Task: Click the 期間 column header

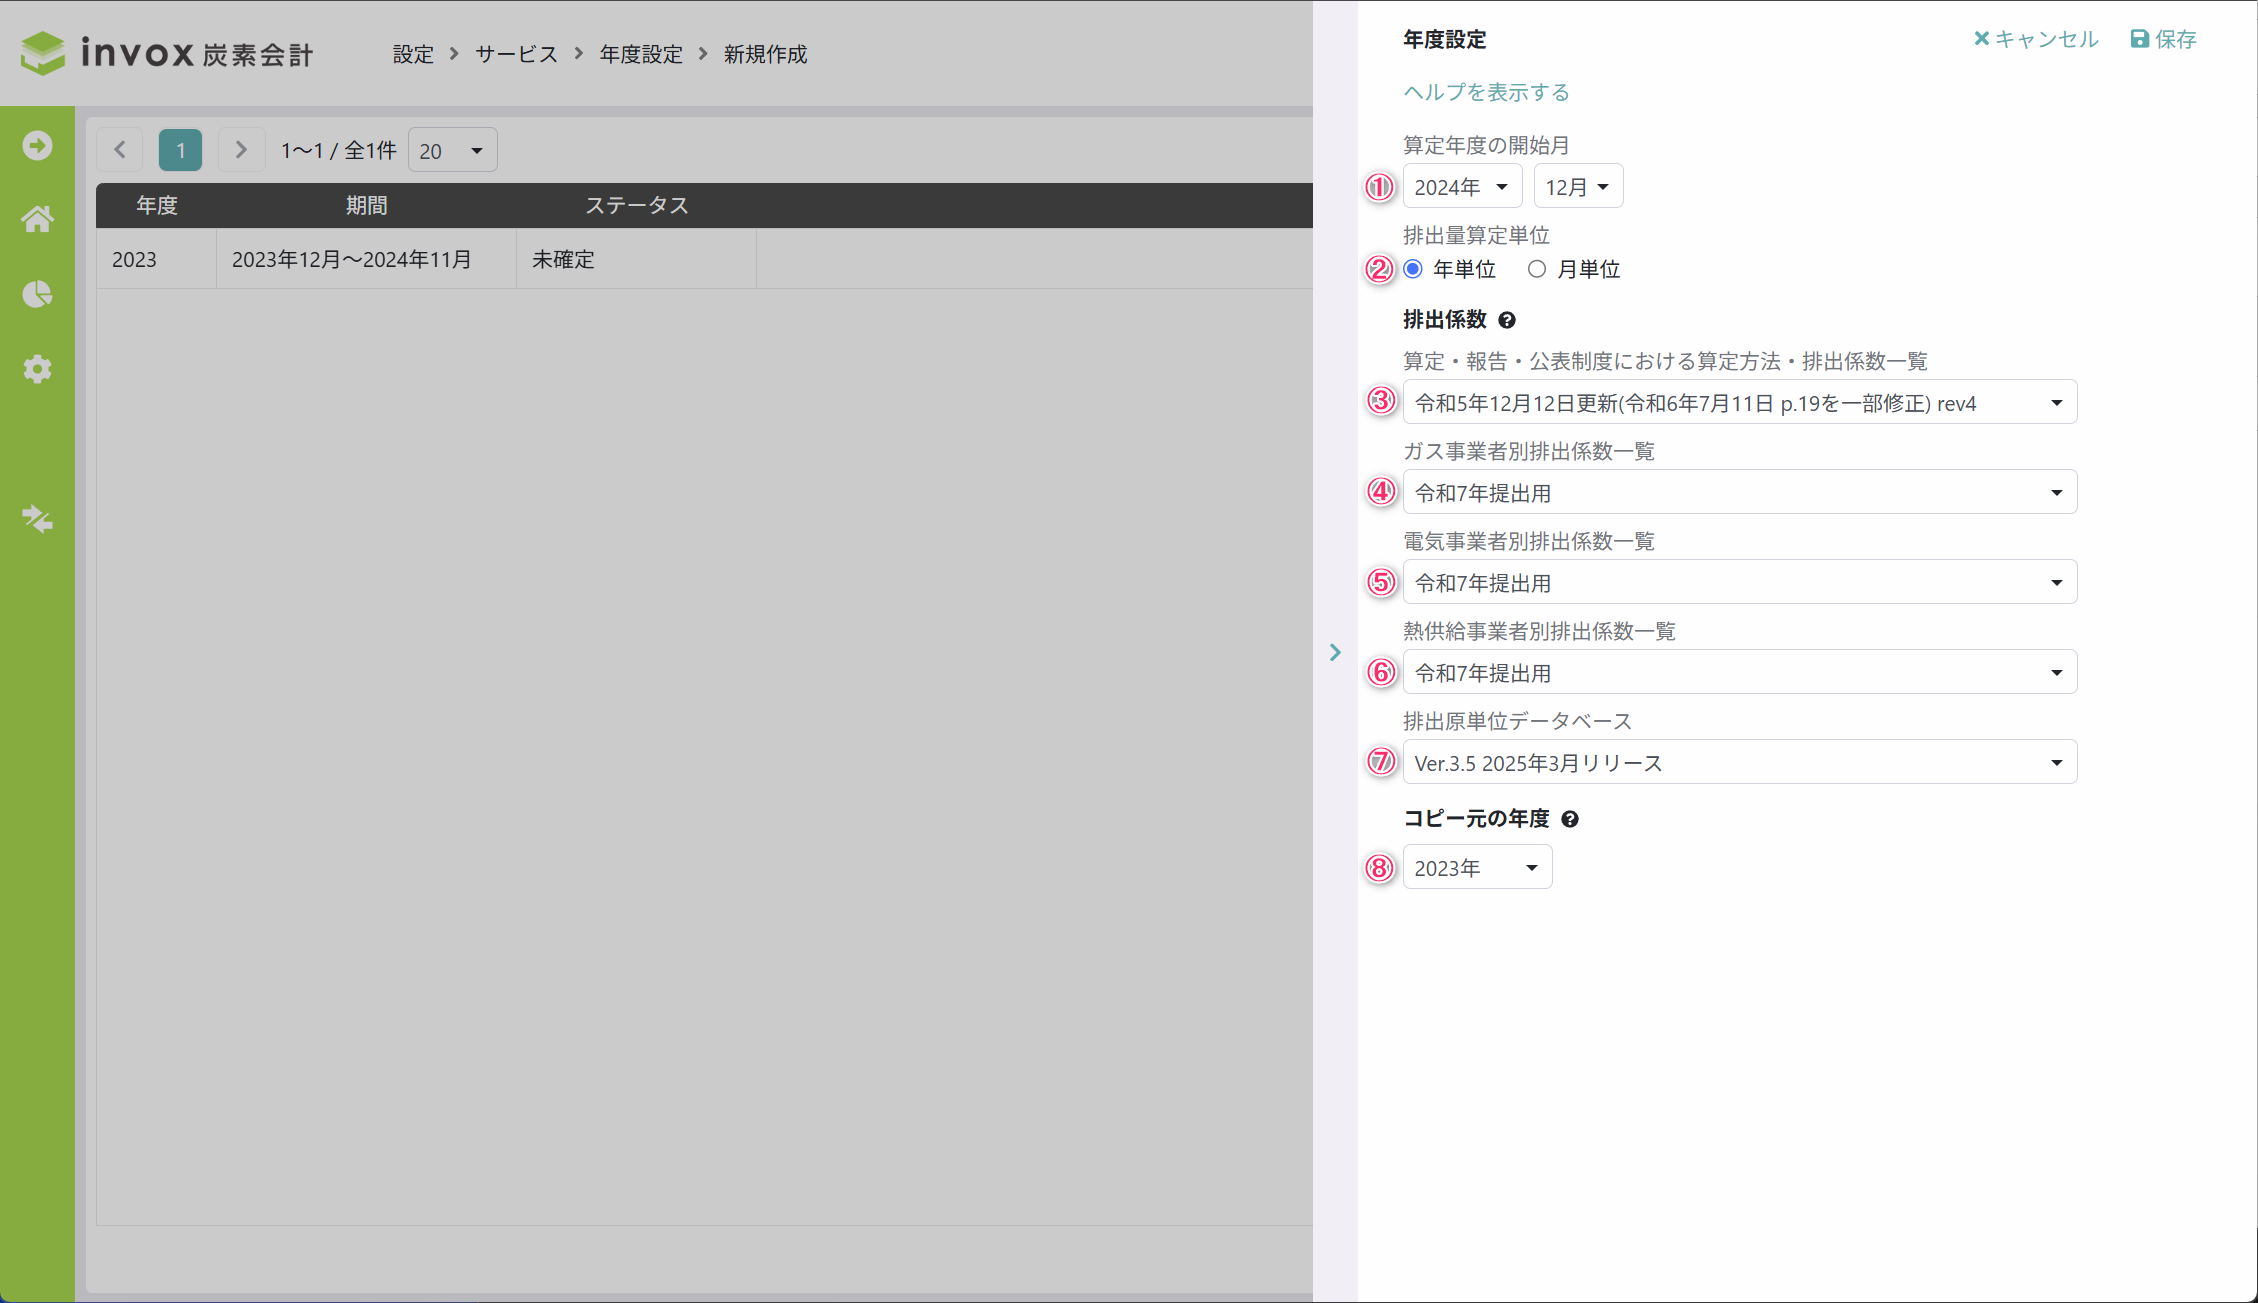Action: click(x=366, y=205)
